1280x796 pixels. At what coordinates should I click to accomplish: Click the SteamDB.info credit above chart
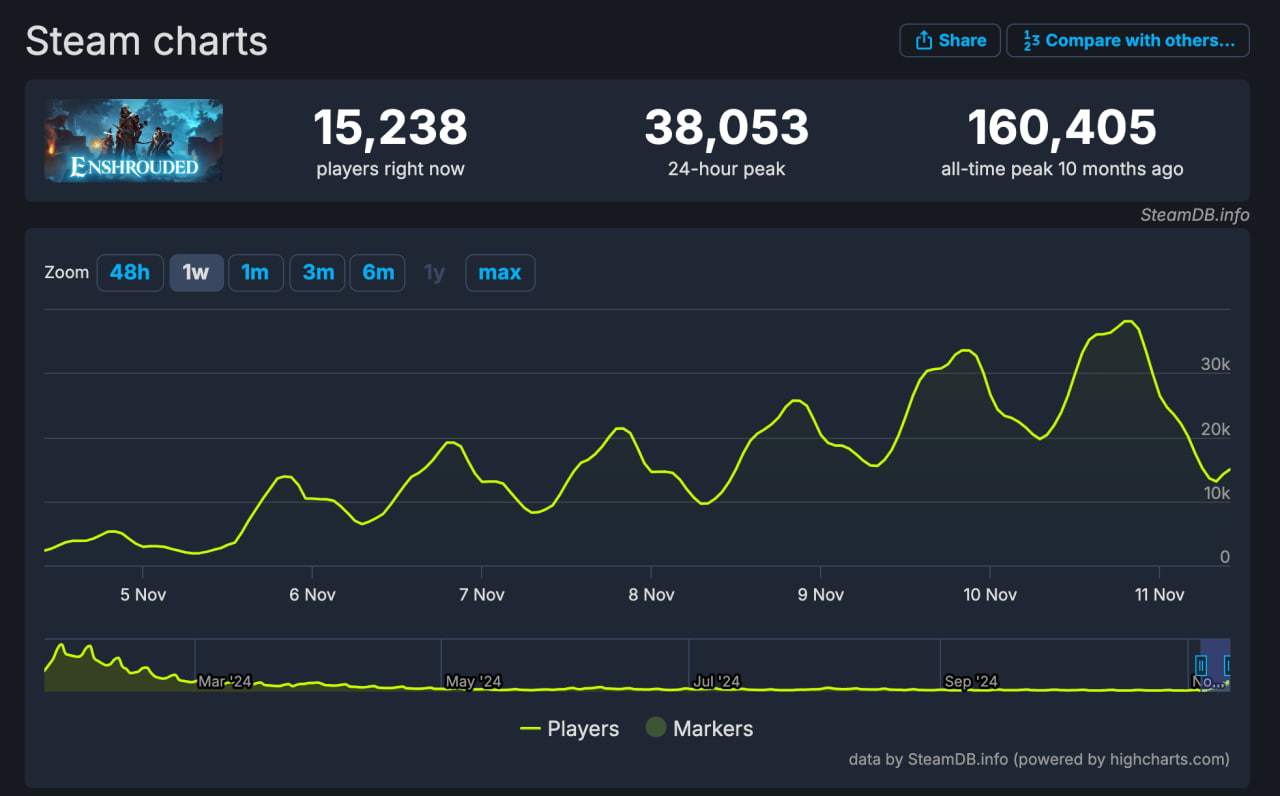[x=1194, y=215]
